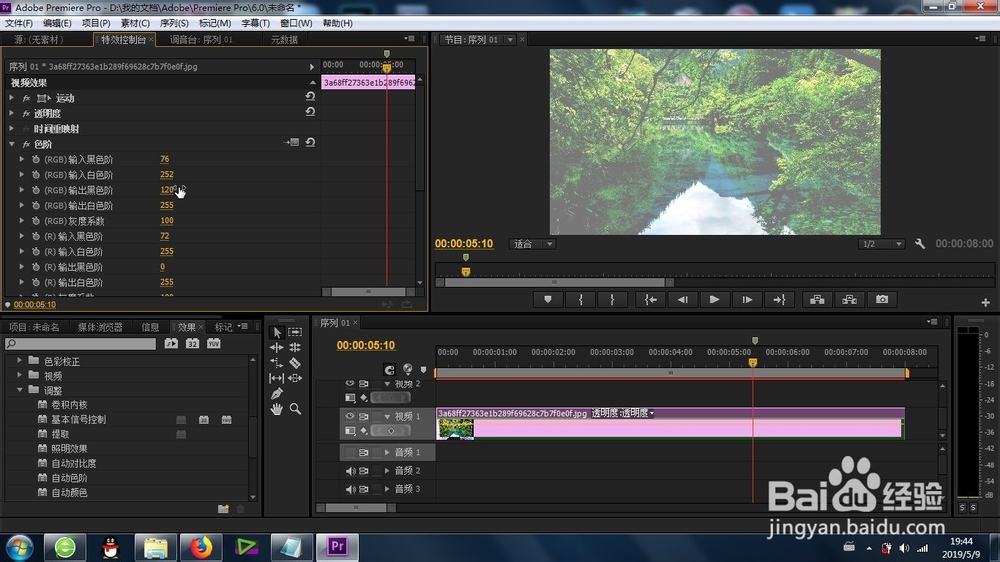Select the Slip tool

click(277, 378)
